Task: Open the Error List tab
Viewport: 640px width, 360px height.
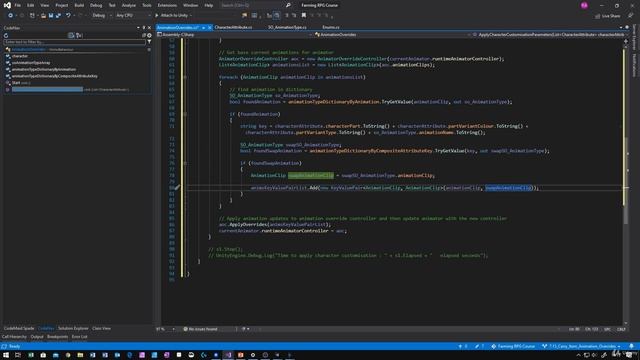Action: [80, 337]
